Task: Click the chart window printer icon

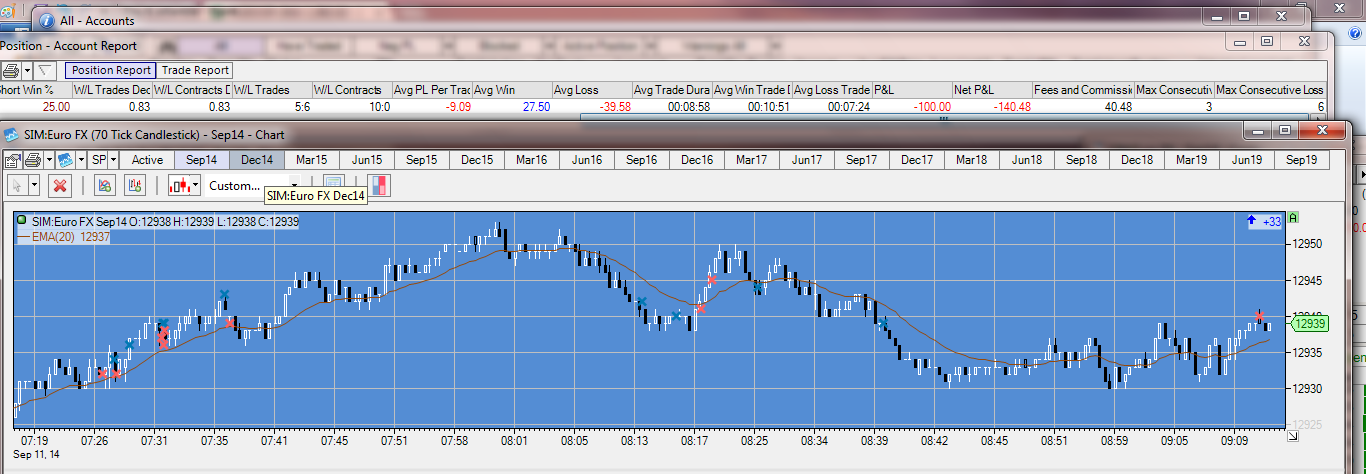Action: point(32,160)
